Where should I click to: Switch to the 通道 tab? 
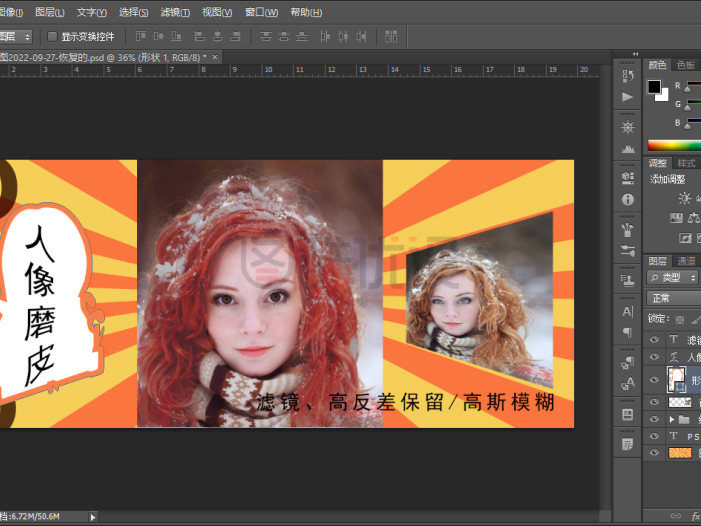pyautogui.click(x=686, y=261)
